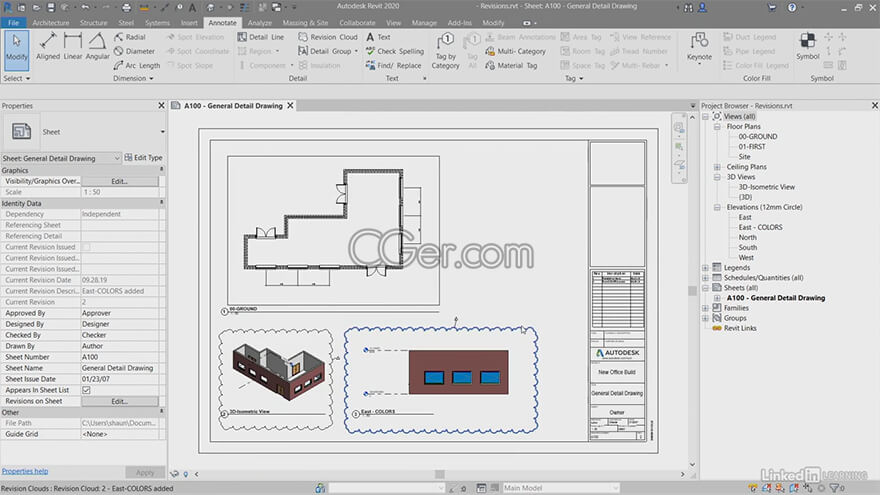Viewport: 880px width, 495px height.
Task: Switch to the Massing & Site tab
Action: 305,22
